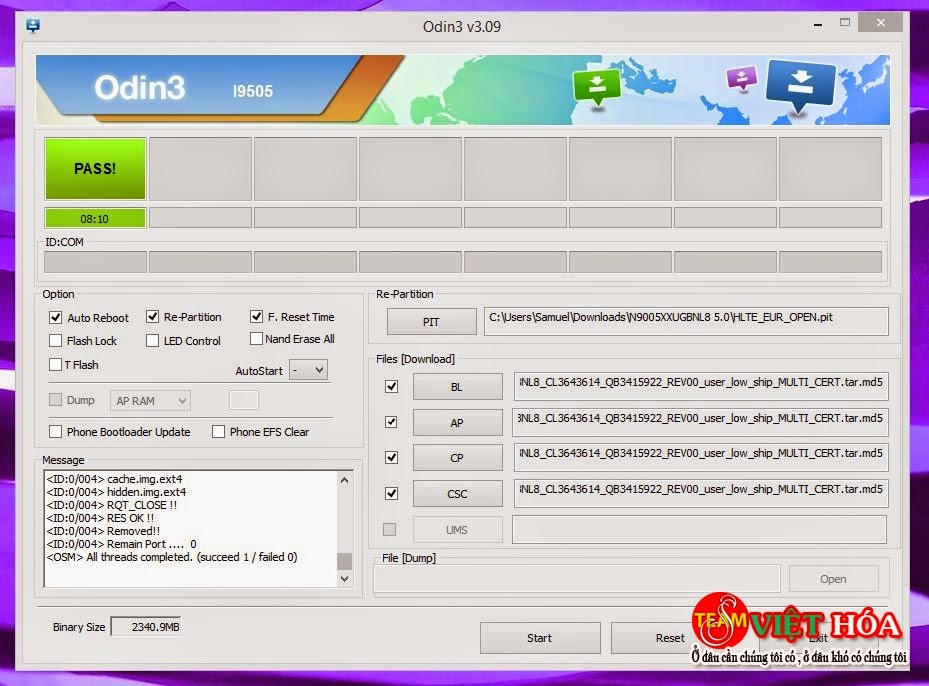Click the 'hidden.img.ext4' log line
Viewport: 929px width, 686px height.
point(116,492)
